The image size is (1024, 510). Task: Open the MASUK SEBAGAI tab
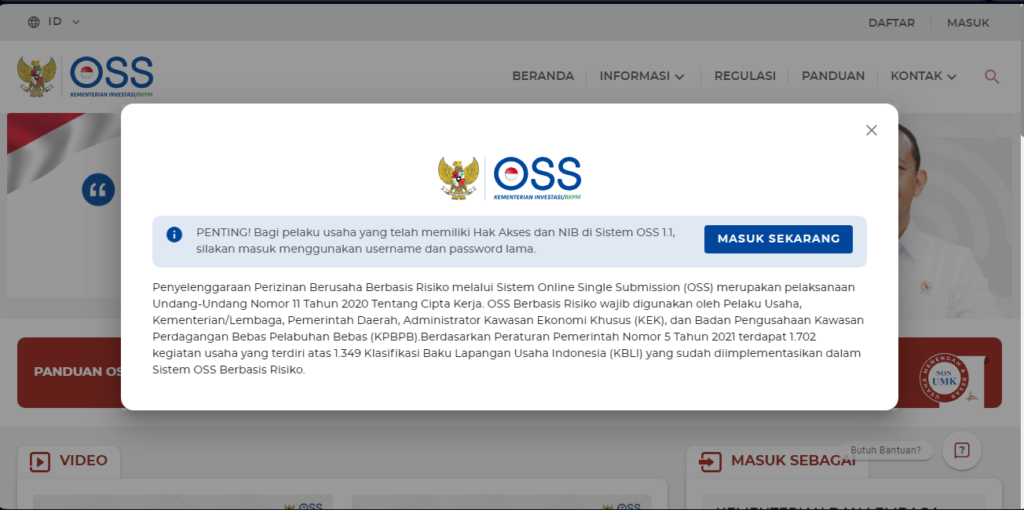pyautogui.click(x=777, y=461)
